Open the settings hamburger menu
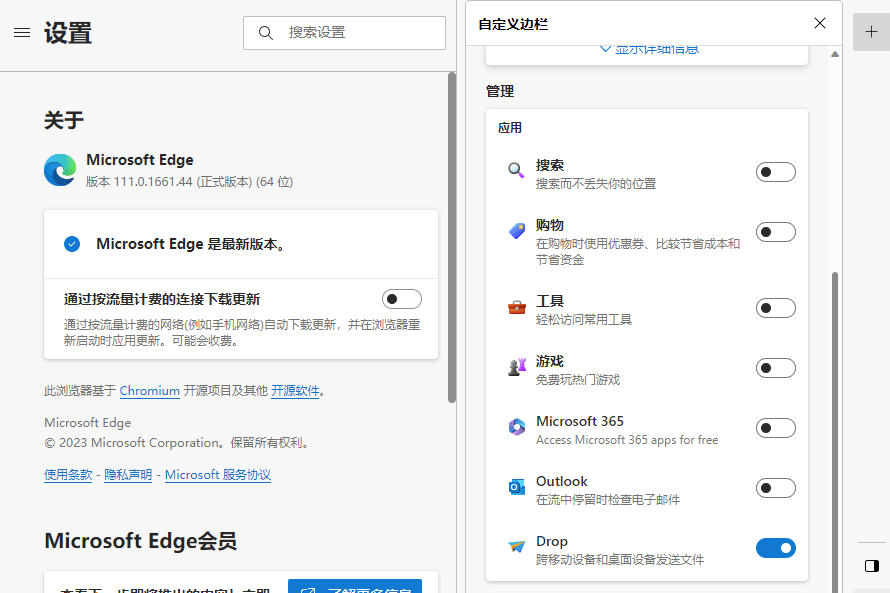890x593 pixels. (x=22, y=32)
